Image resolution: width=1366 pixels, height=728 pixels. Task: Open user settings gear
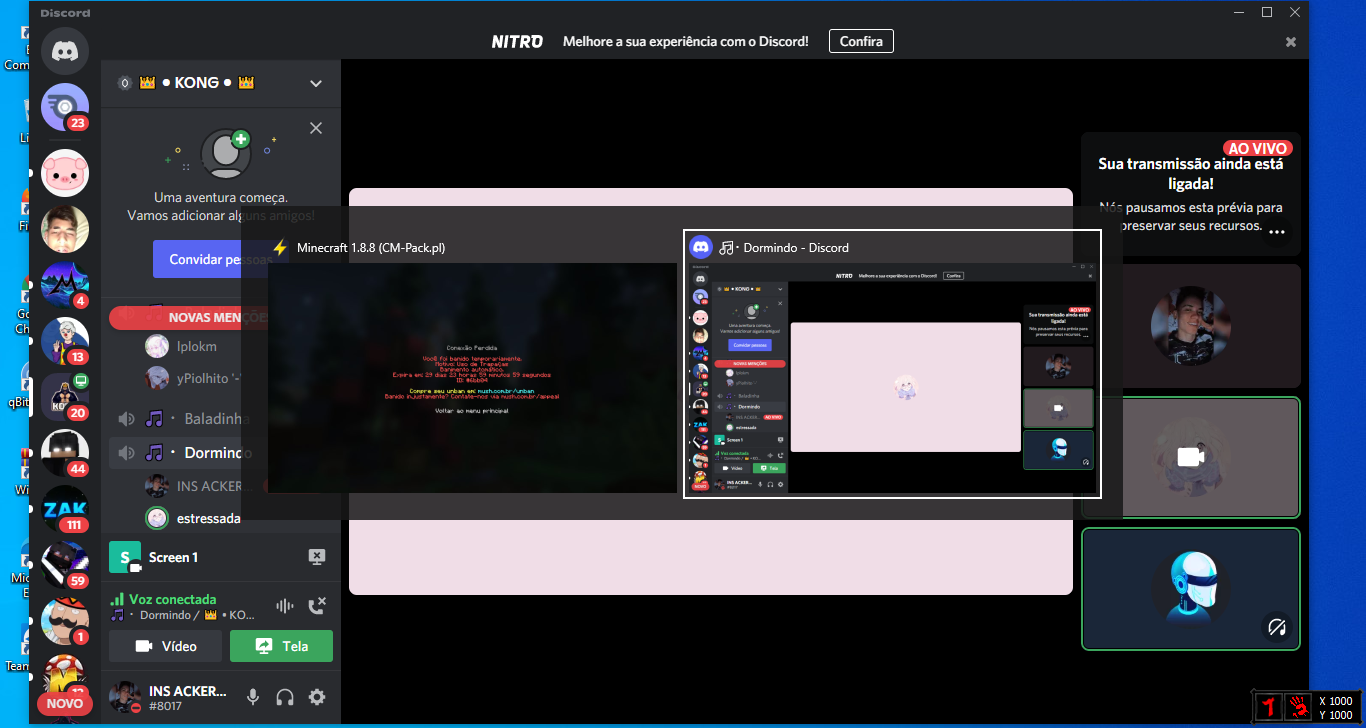click(317, 697)
